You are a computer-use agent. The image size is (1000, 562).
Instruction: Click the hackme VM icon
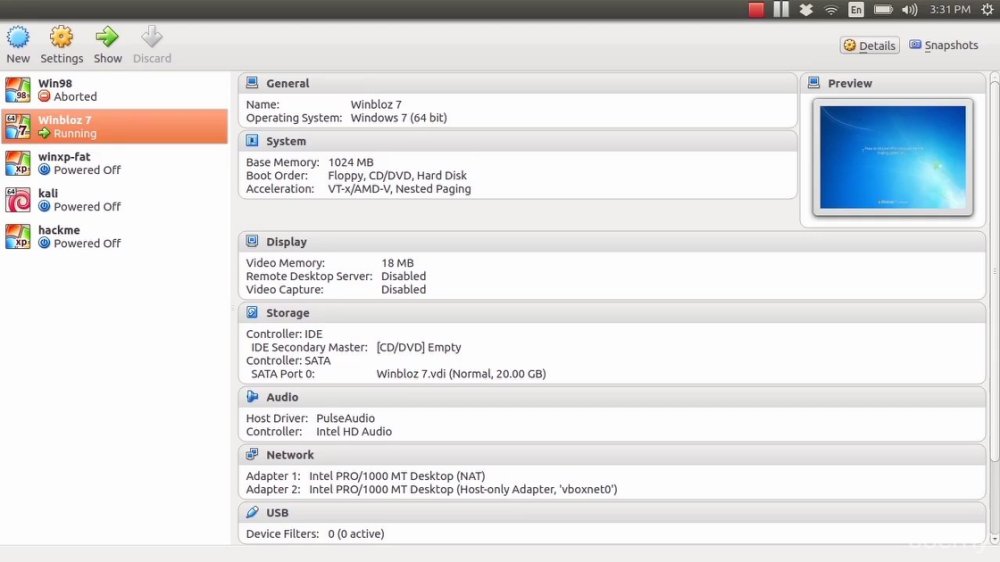click(18, 237)
